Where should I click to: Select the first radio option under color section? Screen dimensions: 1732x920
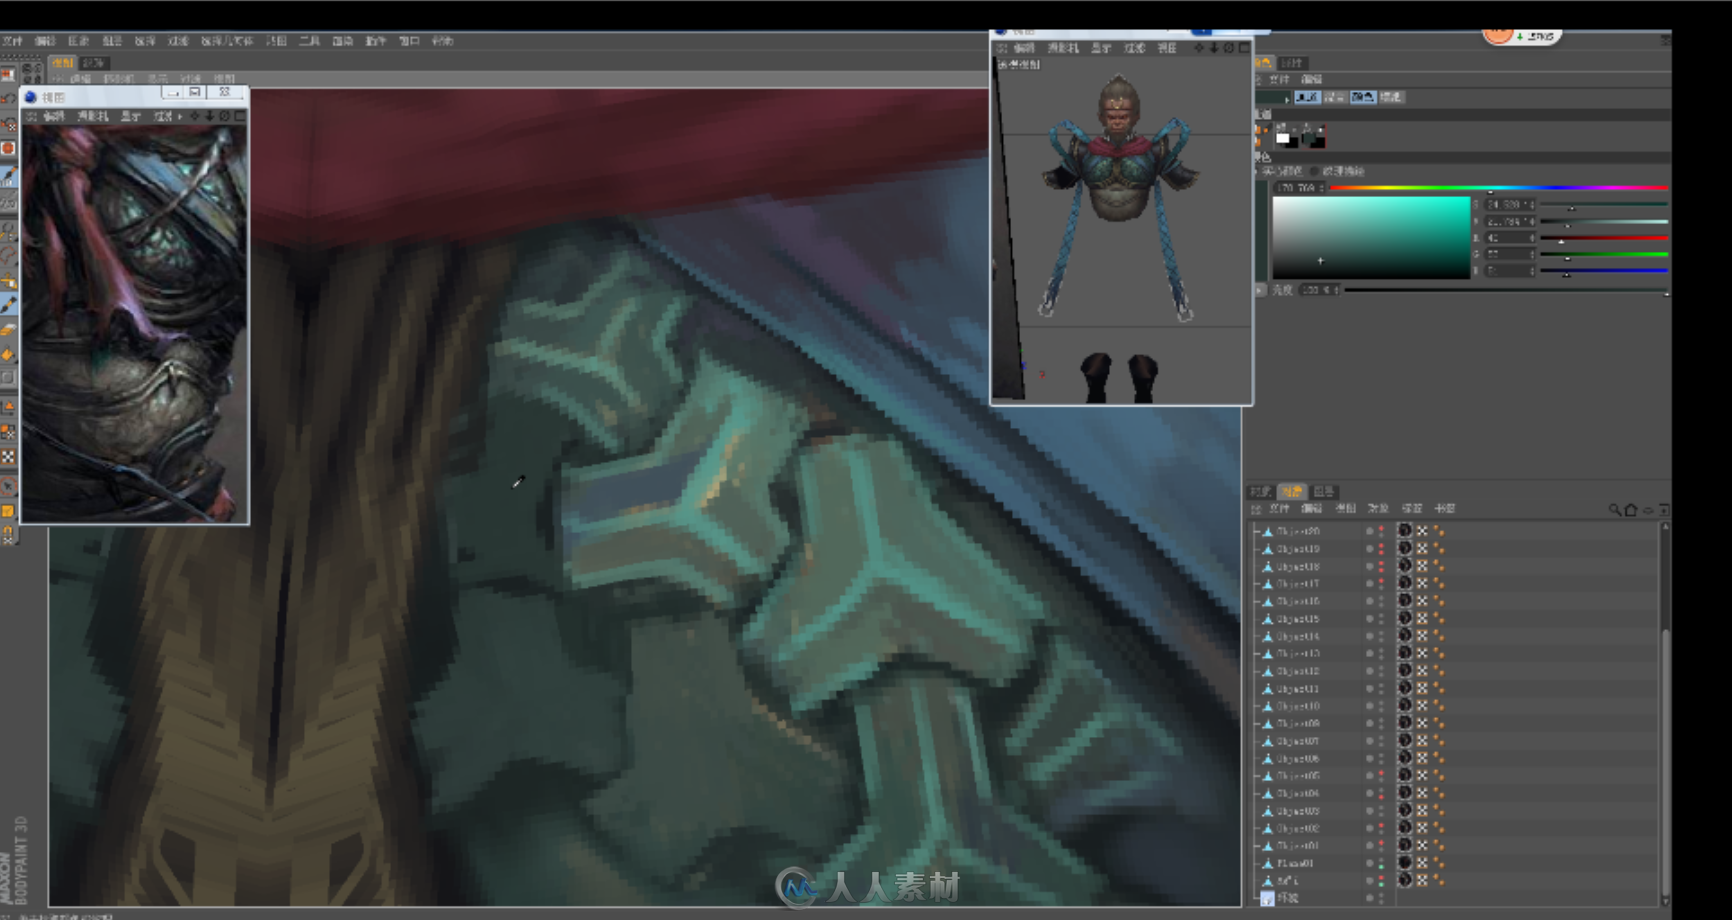click(x=1256, y=172)
